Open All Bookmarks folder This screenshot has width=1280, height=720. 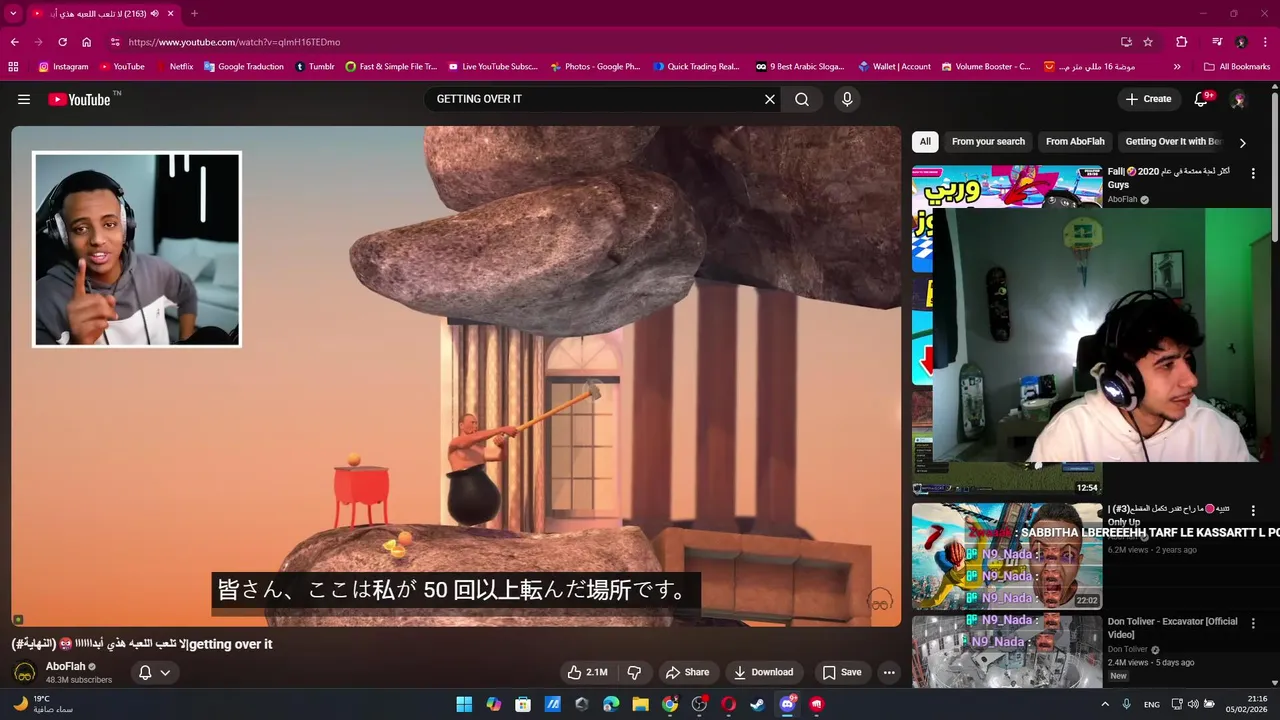pyautogui.click(x=1237, y=67)
